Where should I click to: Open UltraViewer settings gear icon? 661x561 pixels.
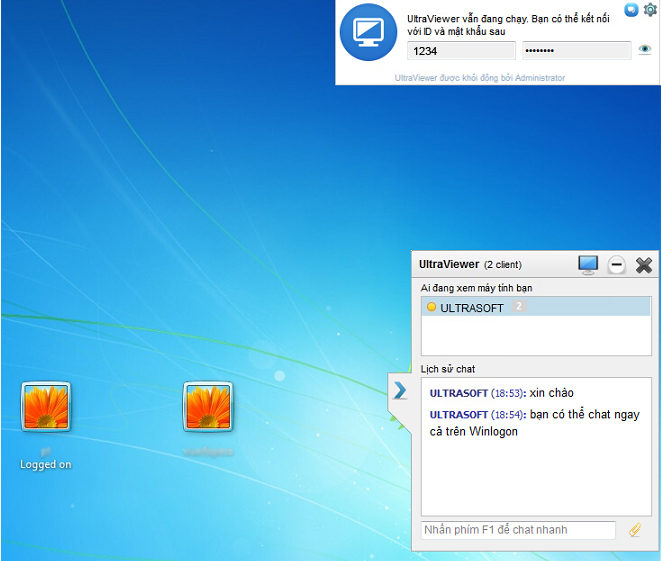(x=650, y=9)
